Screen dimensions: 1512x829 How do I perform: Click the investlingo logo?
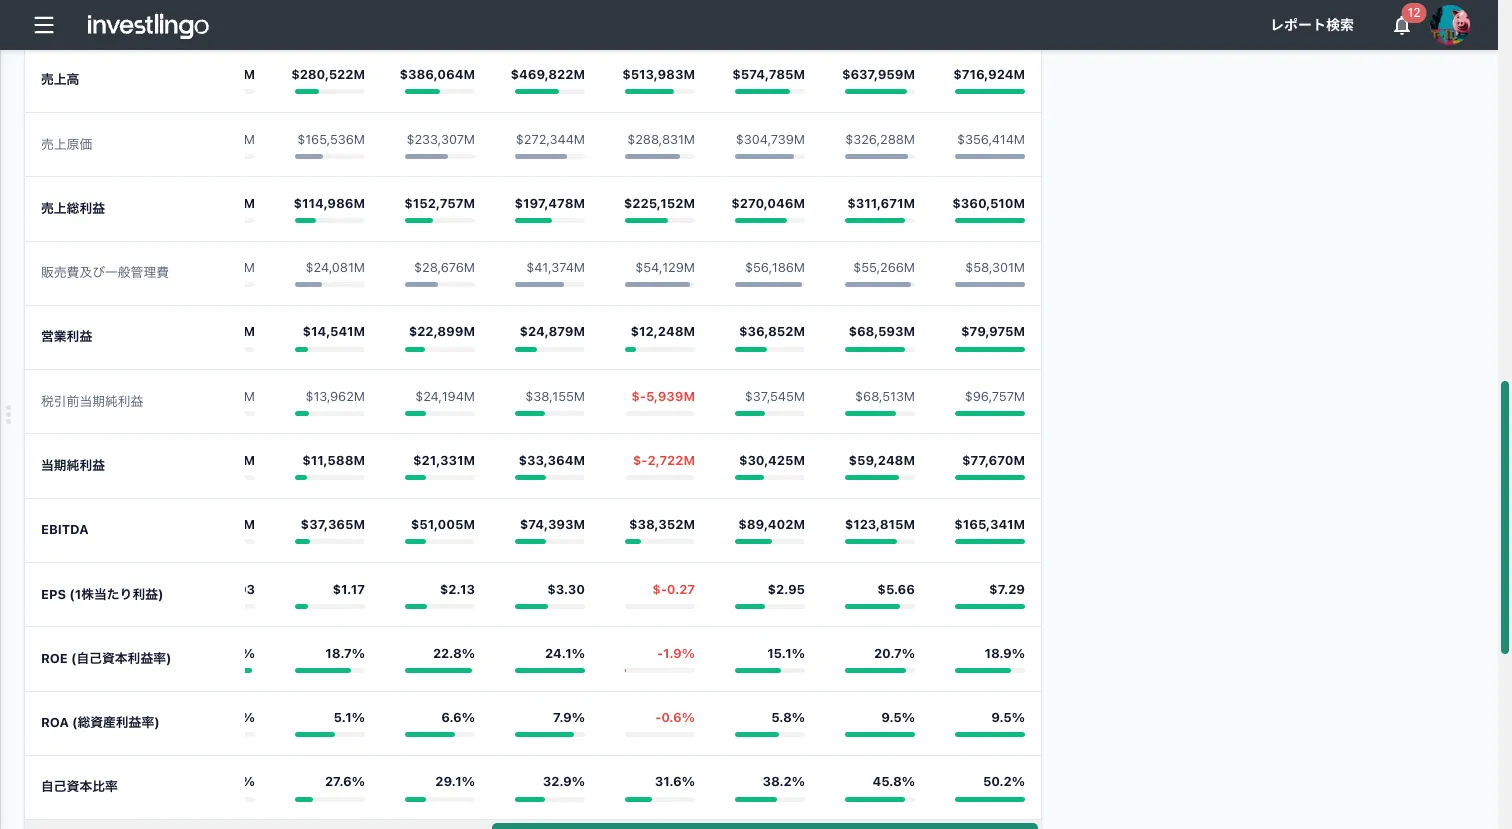click(148, 25)
